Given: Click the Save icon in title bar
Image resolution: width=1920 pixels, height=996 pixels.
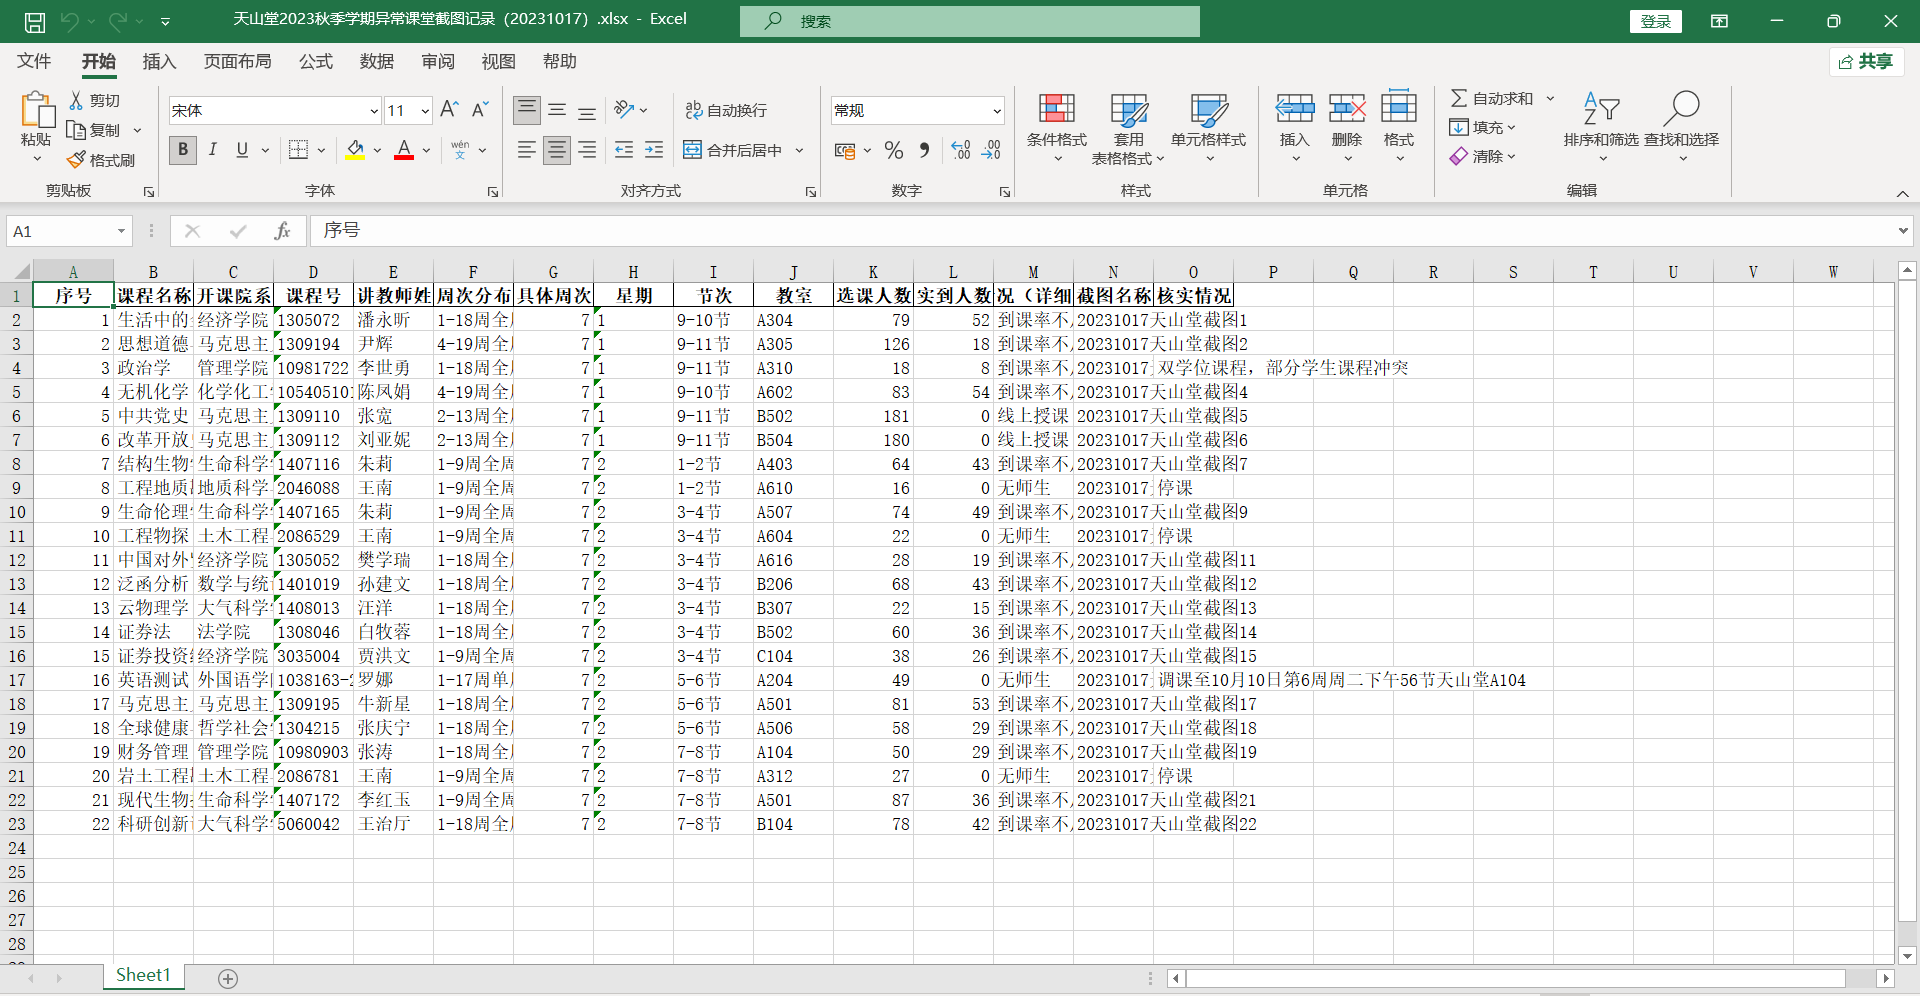Looking at the screenshot, I should [35, 21].
